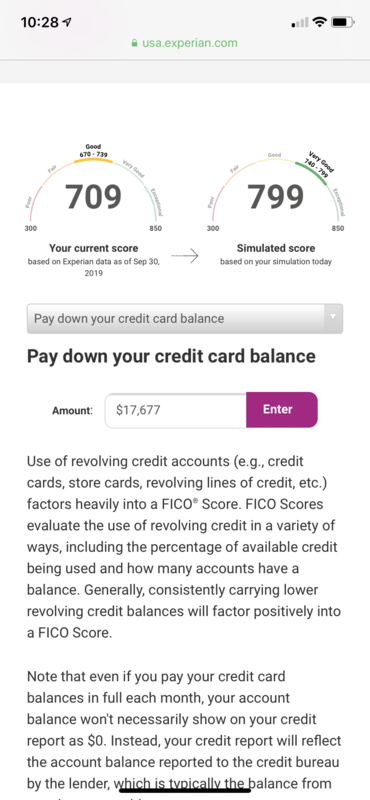Image resolution: width=370 pixels, height=800 pixels.
Task: Click the dropdown arrow on the simulation selector
Action: click(333, 317)
